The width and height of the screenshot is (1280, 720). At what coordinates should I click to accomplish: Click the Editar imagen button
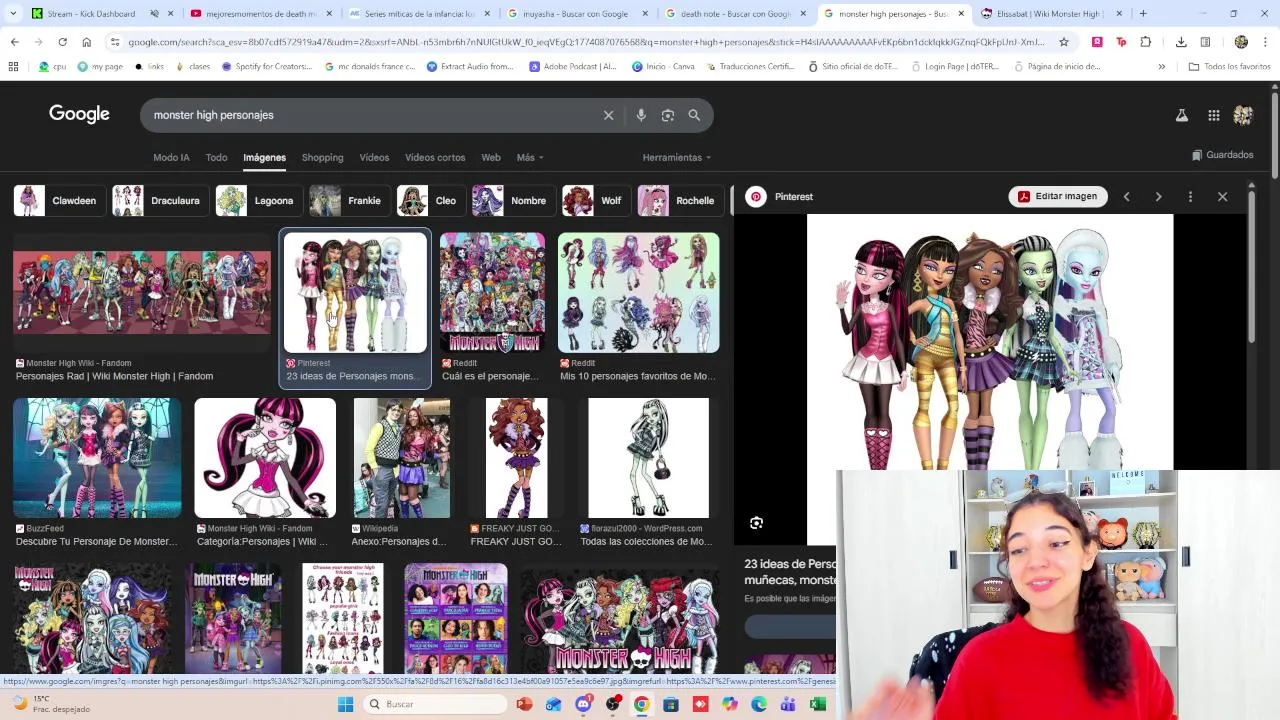pyautogui.click(x=1058, y=197)
